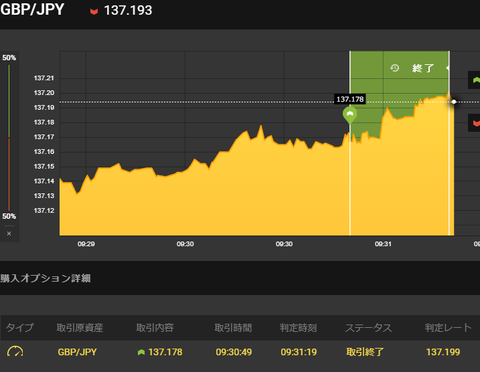480x372 pixels.
Task: Close the sentiment gauge with X icon
Action: (9, 234)
